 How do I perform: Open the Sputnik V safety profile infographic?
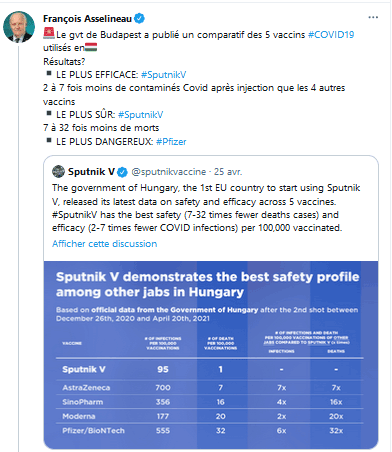click(x=211, y=355)
